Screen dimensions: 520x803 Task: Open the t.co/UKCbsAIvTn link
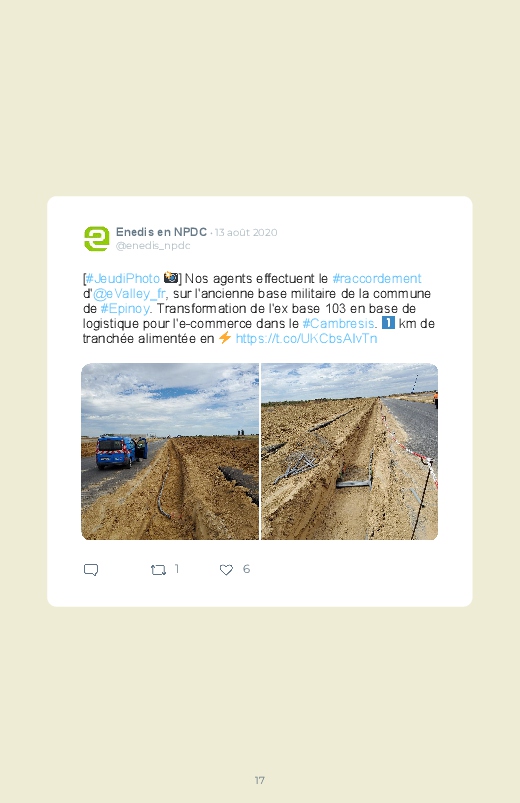(x=306, y=339)
